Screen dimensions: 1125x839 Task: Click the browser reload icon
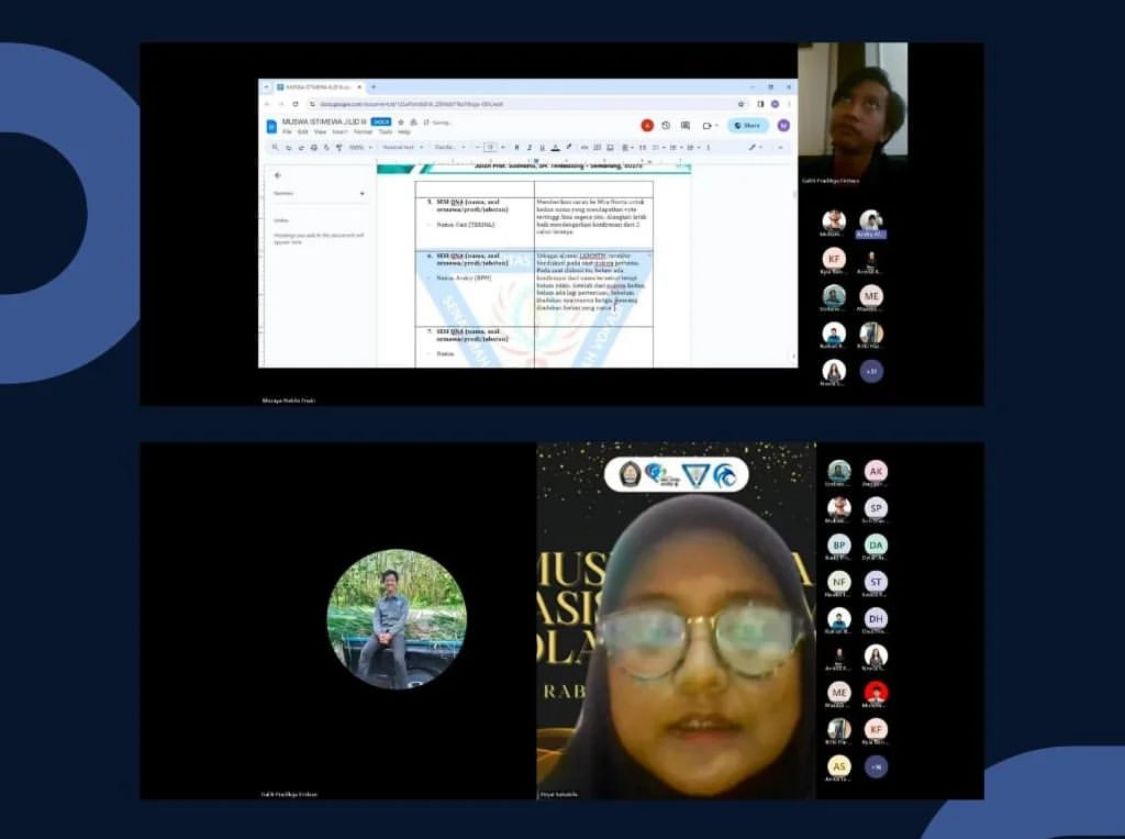tap(295, 104)
